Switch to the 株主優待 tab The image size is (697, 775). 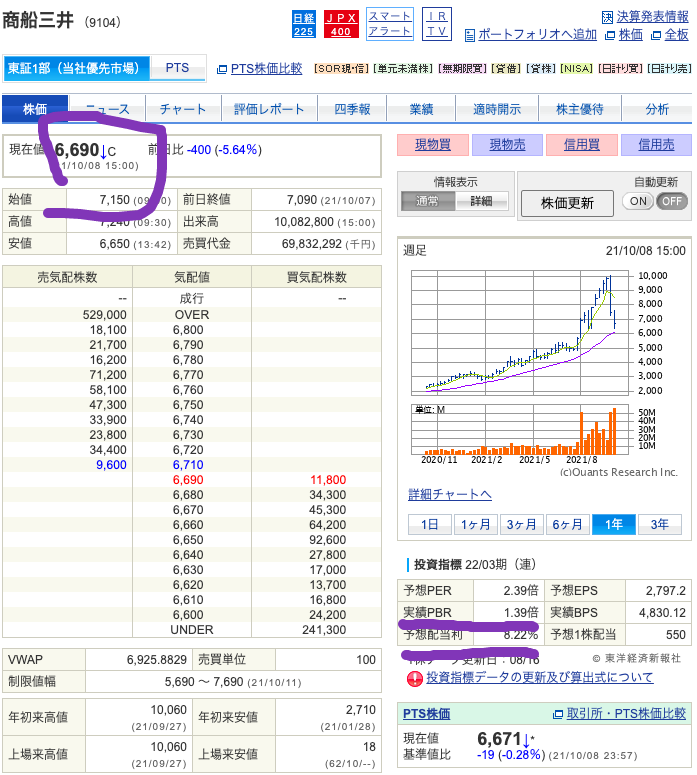pos(580,109)
